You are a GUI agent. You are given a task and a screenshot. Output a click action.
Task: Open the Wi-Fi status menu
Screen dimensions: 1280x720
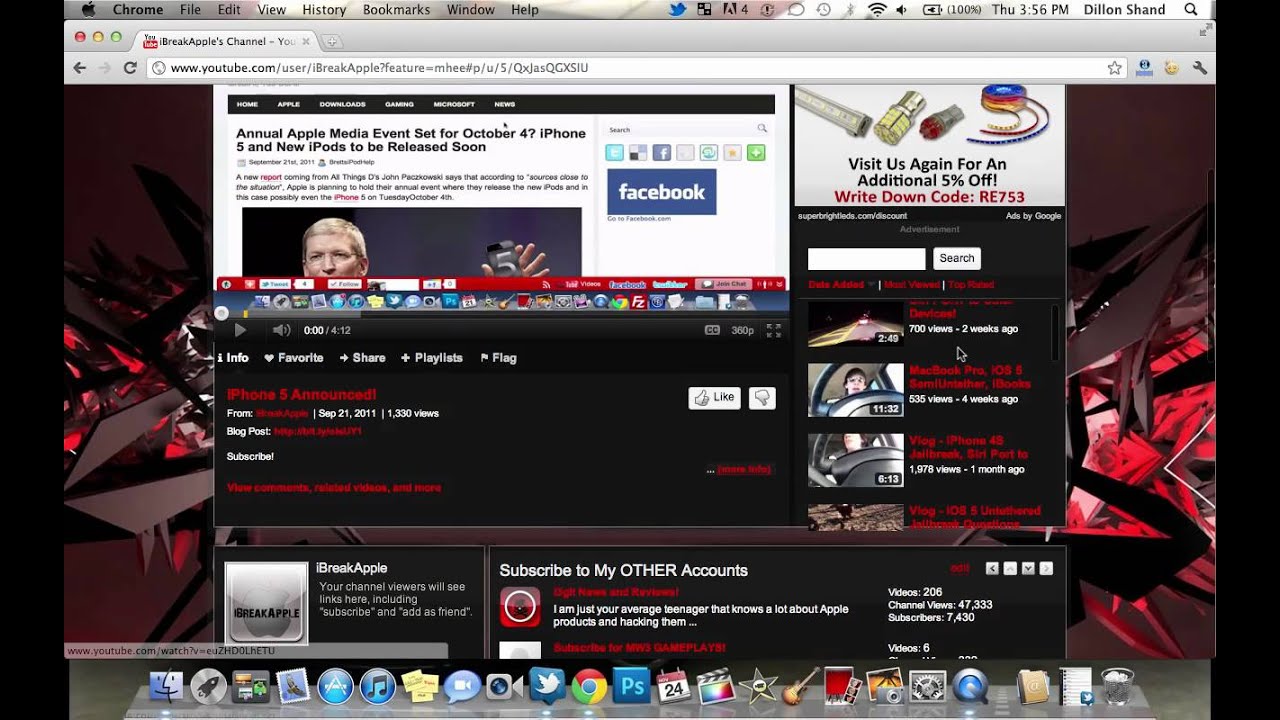pyautogui.click(x=877, y=9)
